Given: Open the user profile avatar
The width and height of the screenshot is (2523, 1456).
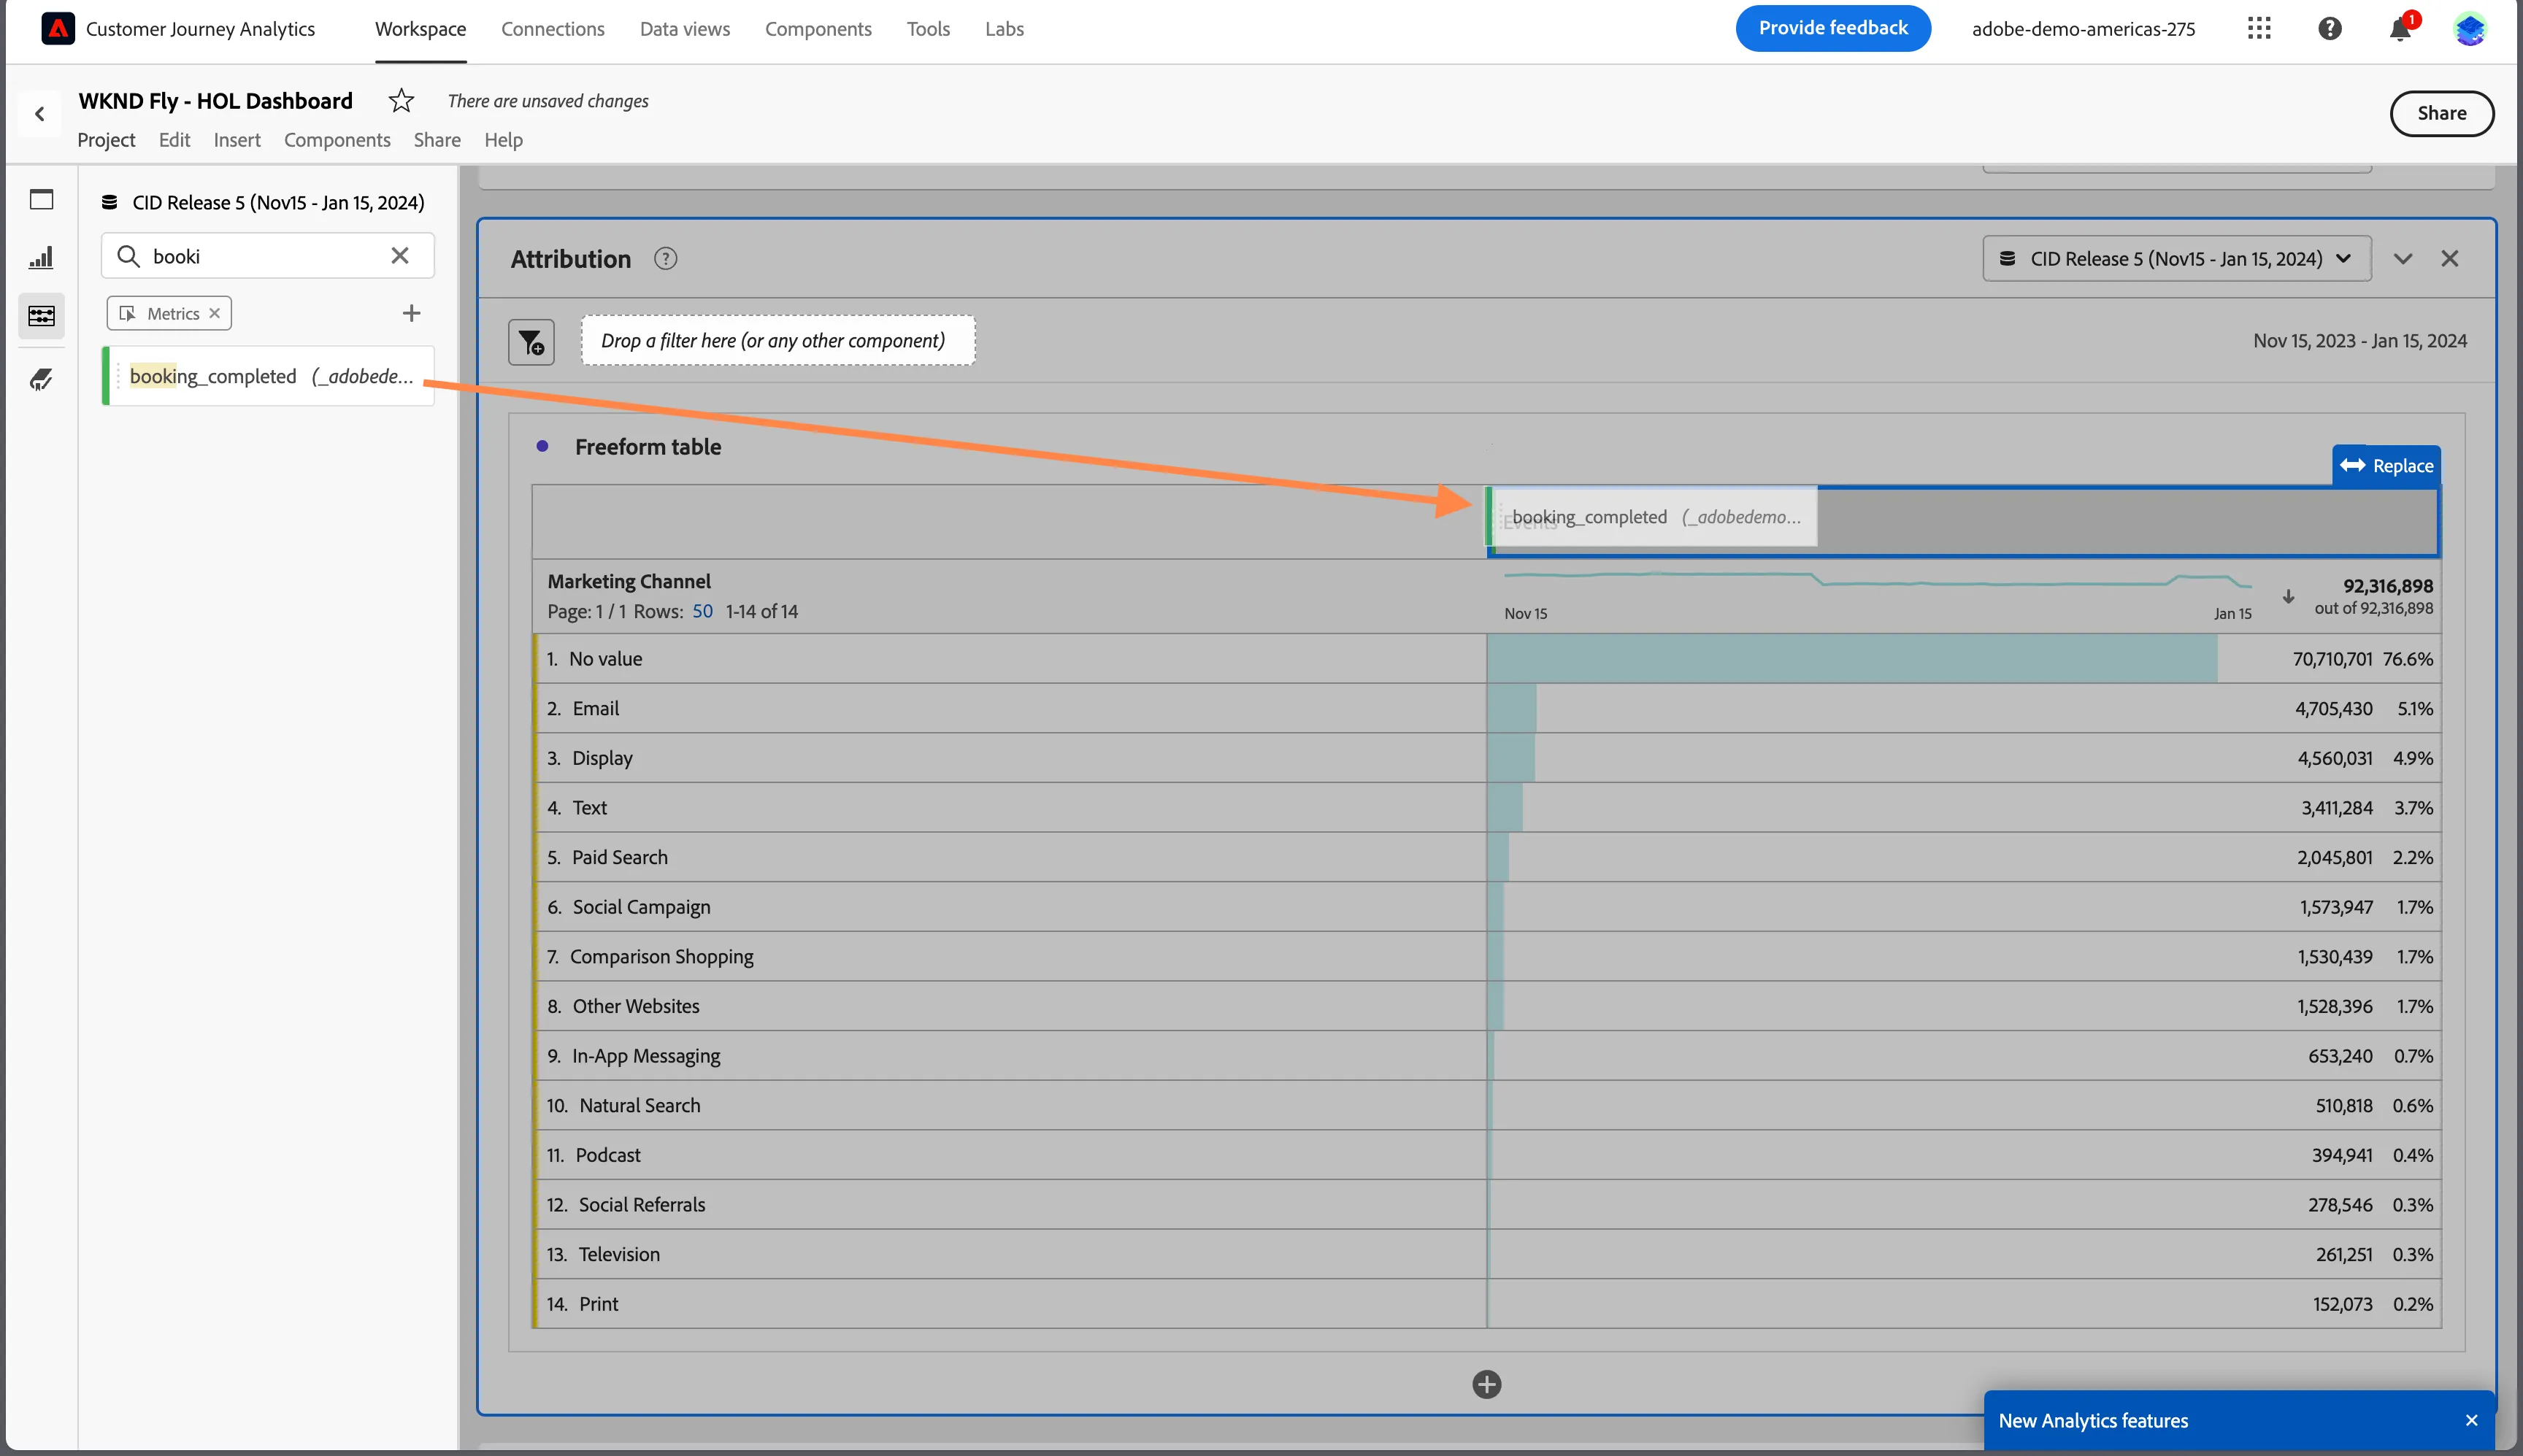Looking at the screenshot, I should [x=2470, y=29].
